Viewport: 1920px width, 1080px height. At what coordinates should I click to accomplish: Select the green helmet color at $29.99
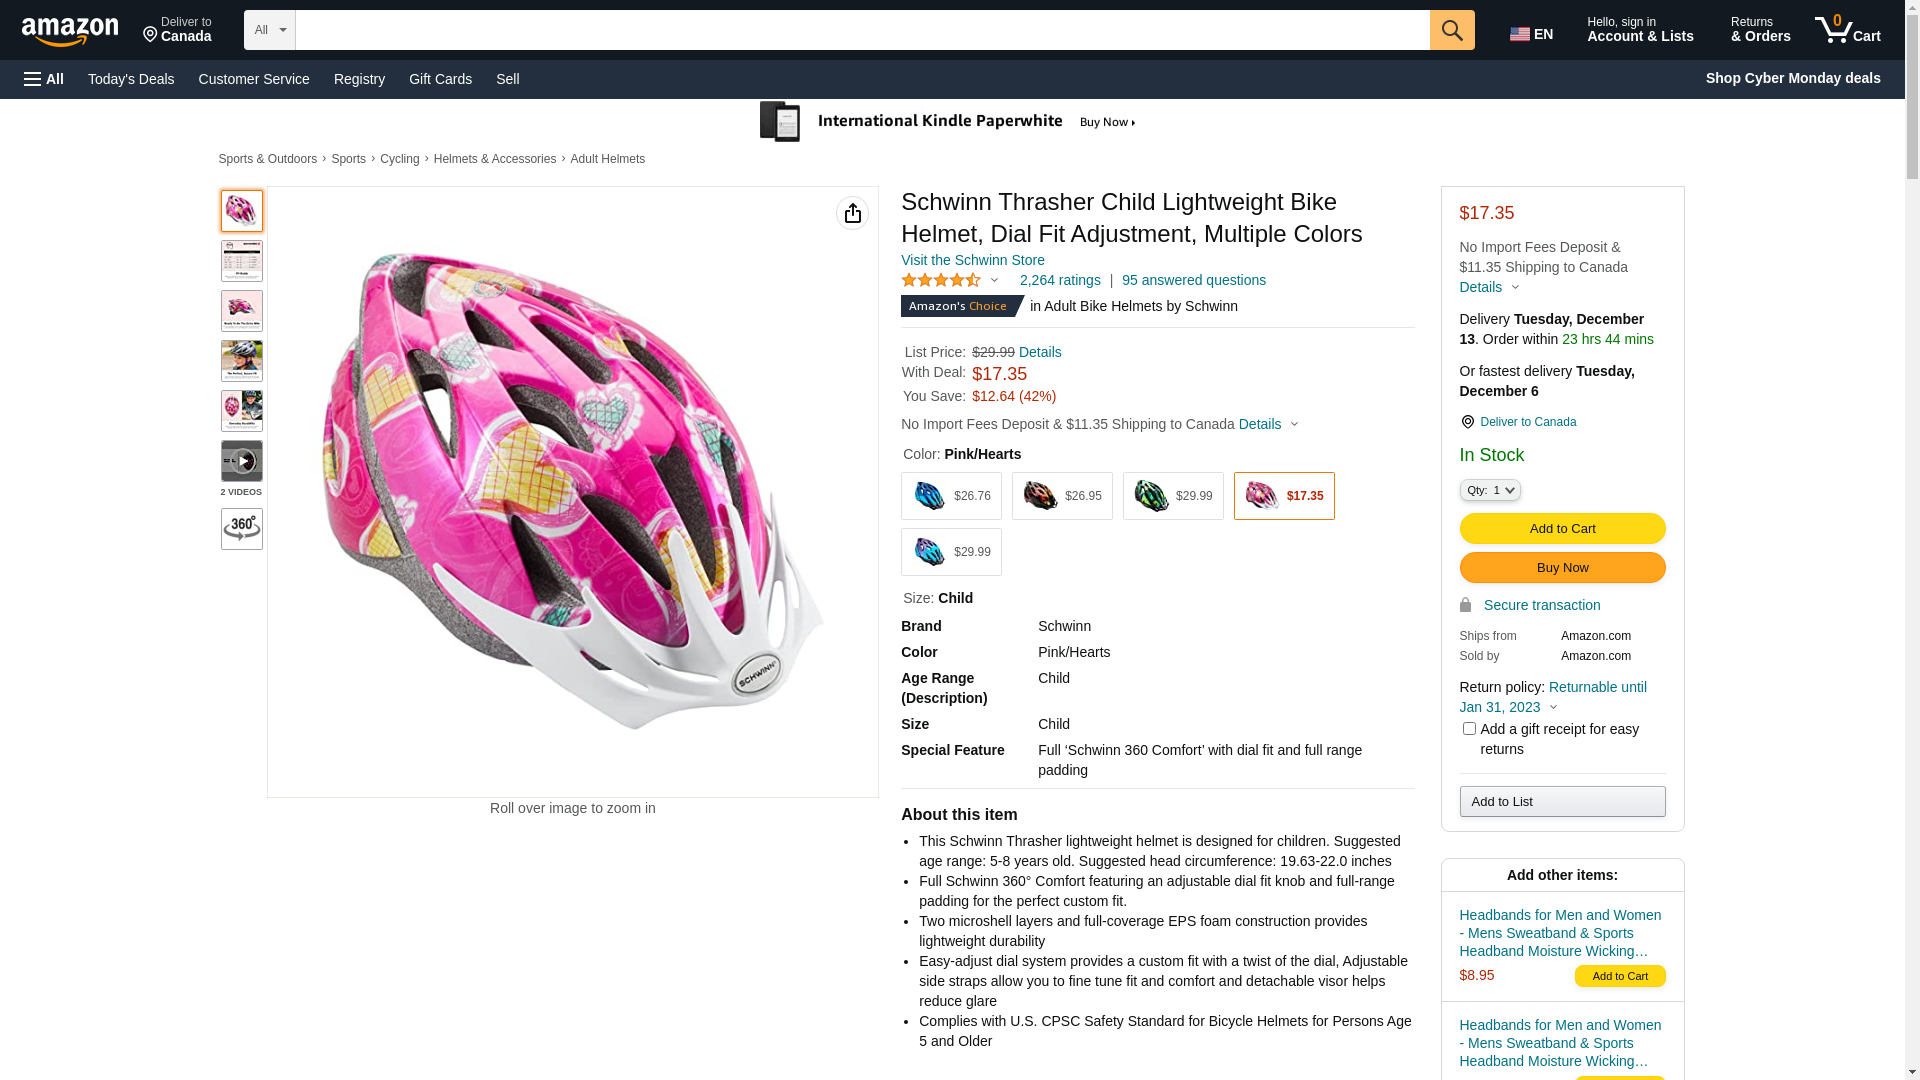[x=1173, y=496]
